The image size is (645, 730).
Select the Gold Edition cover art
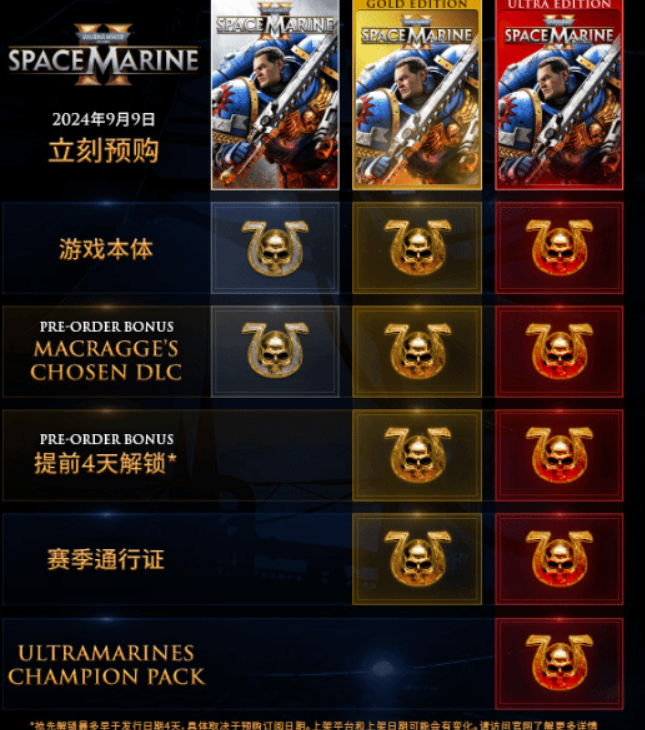click(x=417, y=95)
